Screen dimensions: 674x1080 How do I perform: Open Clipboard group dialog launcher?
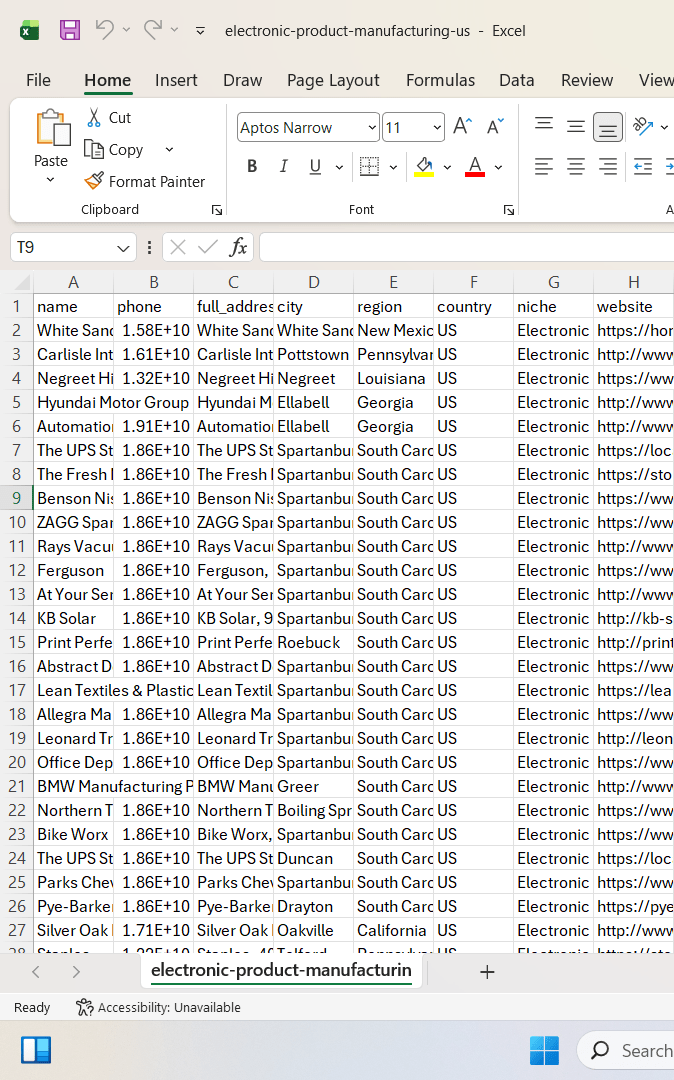[x=217, y=210]
